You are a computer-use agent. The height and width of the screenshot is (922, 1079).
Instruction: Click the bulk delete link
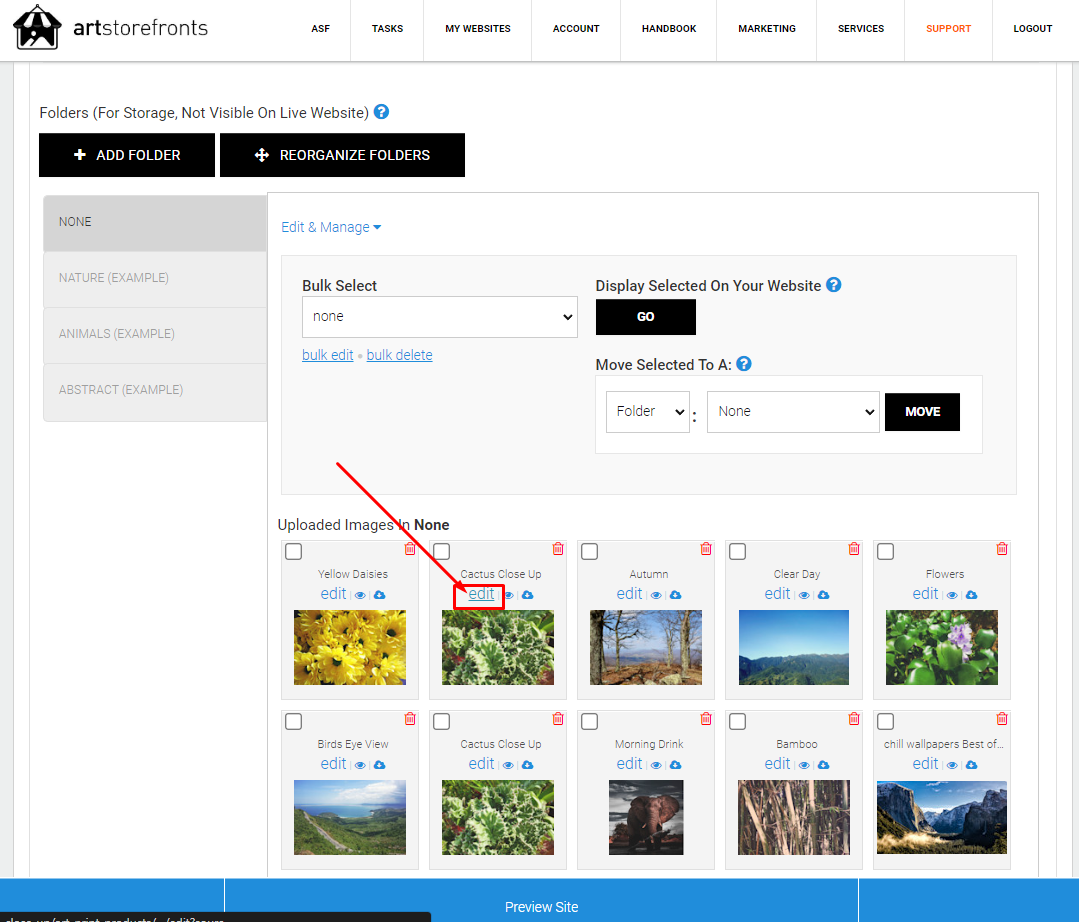point(399,355)
